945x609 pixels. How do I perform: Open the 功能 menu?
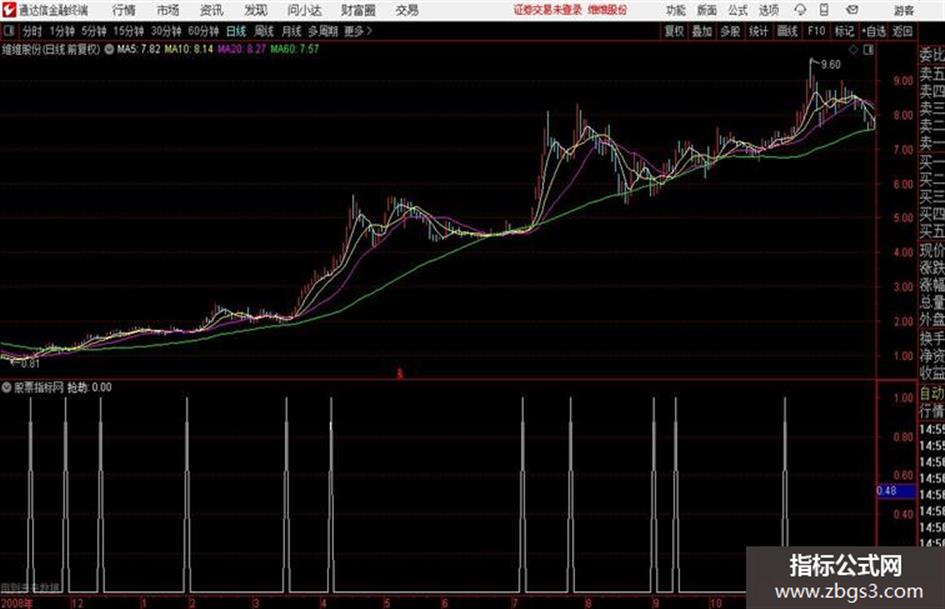676,10
